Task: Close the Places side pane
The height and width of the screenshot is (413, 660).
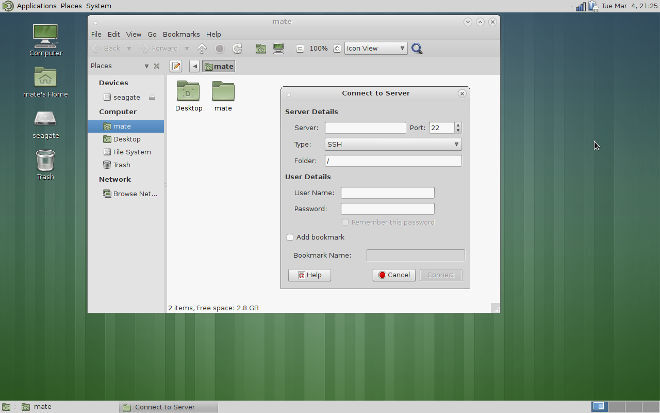Action: 157,66
